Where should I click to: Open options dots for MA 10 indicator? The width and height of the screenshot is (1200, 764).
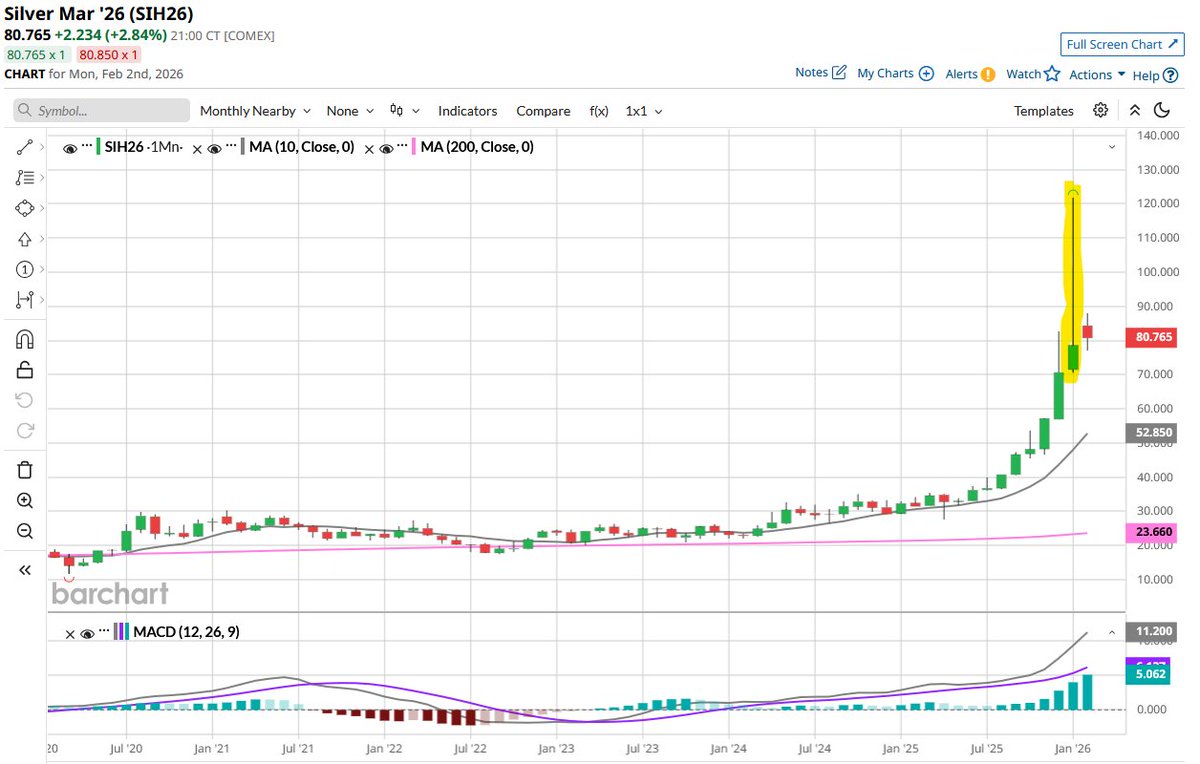pyautogui.click(x=230, y=147)
